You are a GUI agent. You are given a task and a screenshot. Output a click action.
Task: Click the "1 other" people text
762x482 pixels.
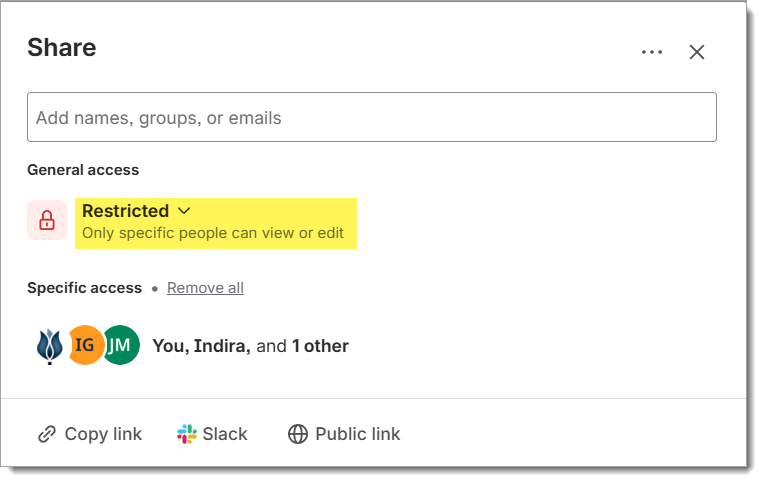(x=320, y=346)
